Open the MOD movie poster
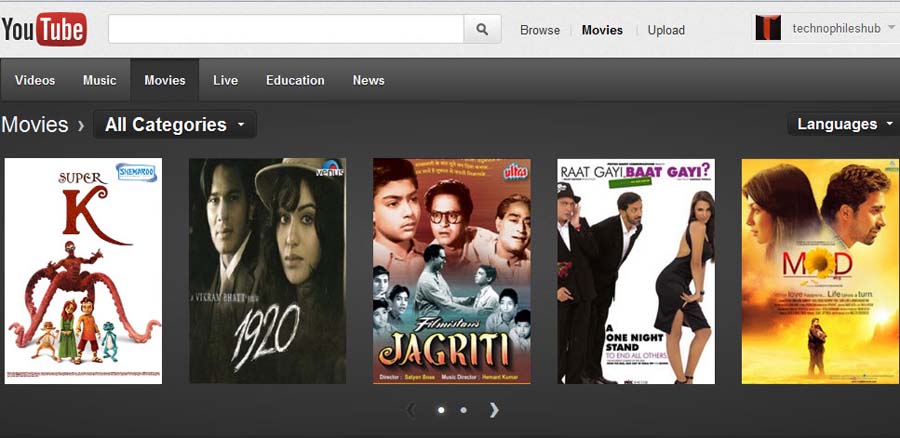The image size is (900, 438). pos(821,271)
